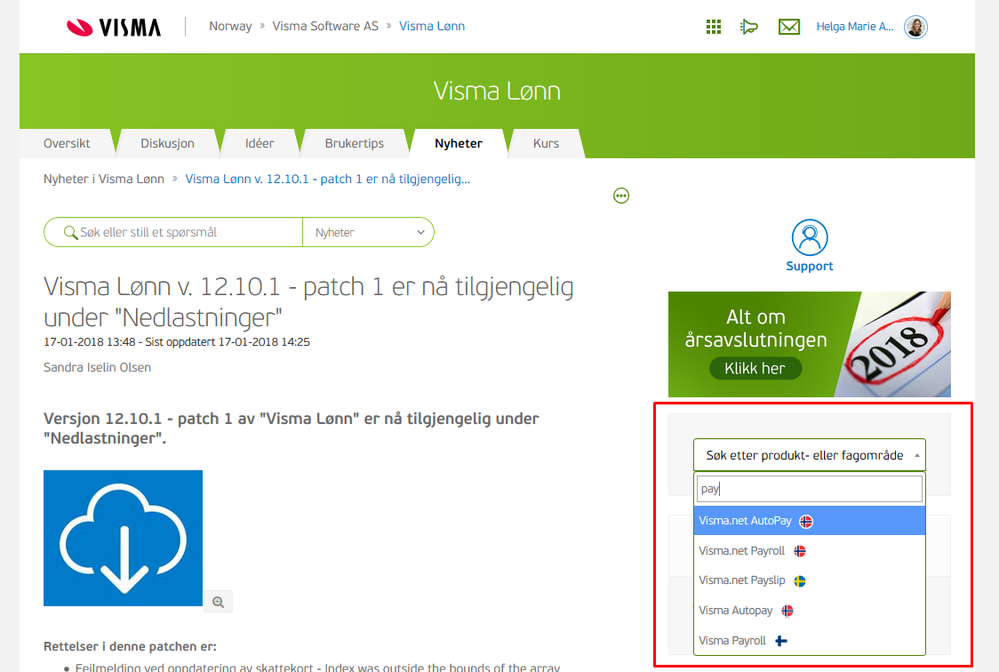Select the Nyheter tab

click(x=458, y=143)
